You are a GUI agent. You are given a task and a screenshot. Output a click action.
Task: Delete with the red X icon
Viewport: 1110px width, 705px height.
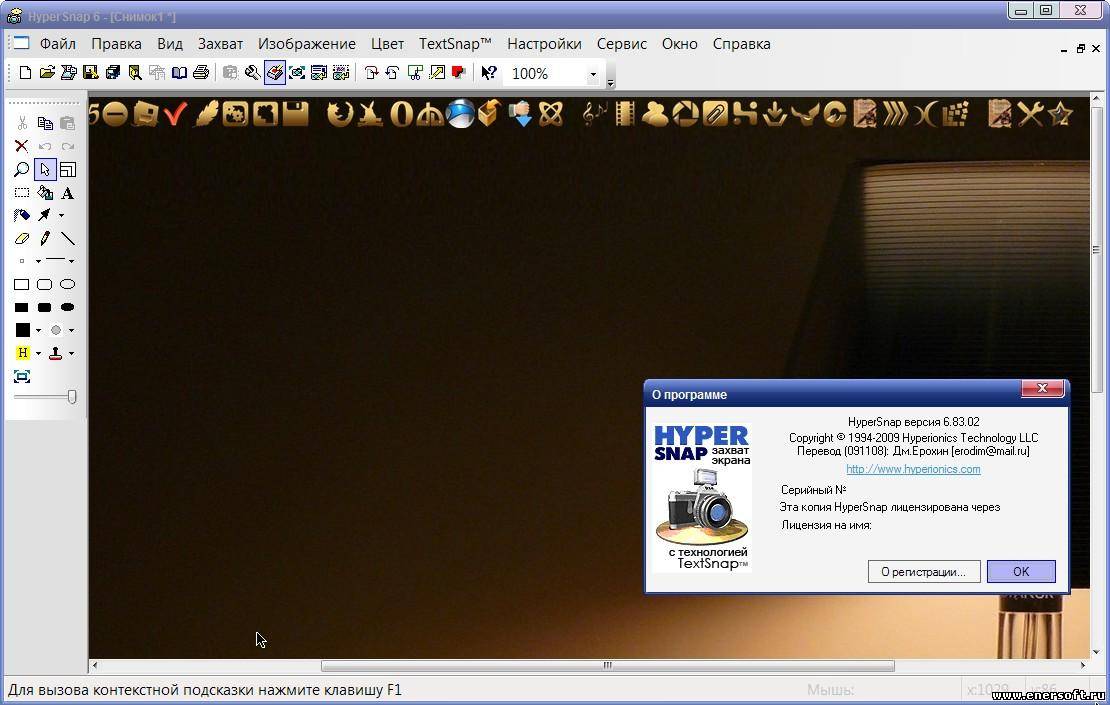tap(22, 147)
